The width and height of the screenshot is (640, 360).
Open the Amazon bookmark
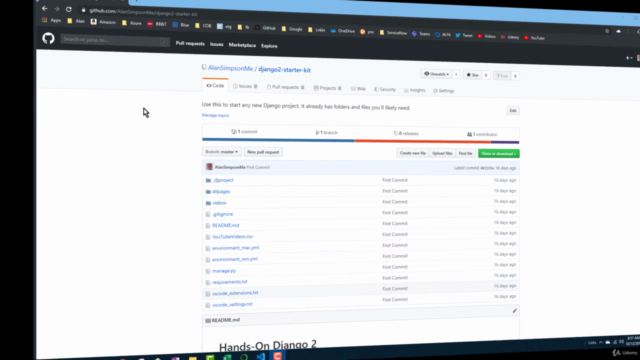(103, 22)
